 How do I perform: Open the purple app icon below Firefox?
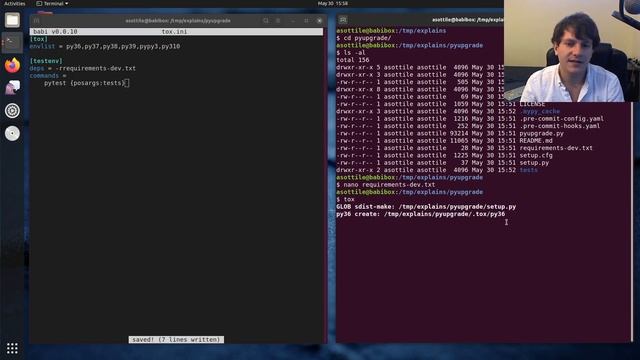[12, 88]
